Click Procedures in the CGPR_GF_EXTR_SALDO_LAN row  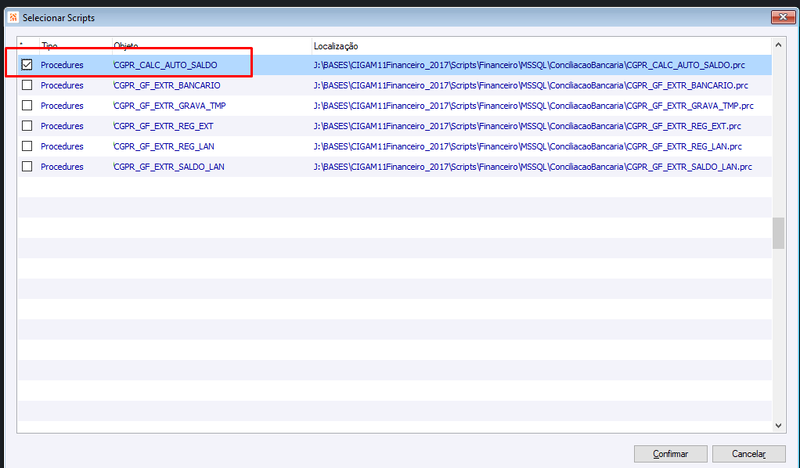(x=62, y=167)
